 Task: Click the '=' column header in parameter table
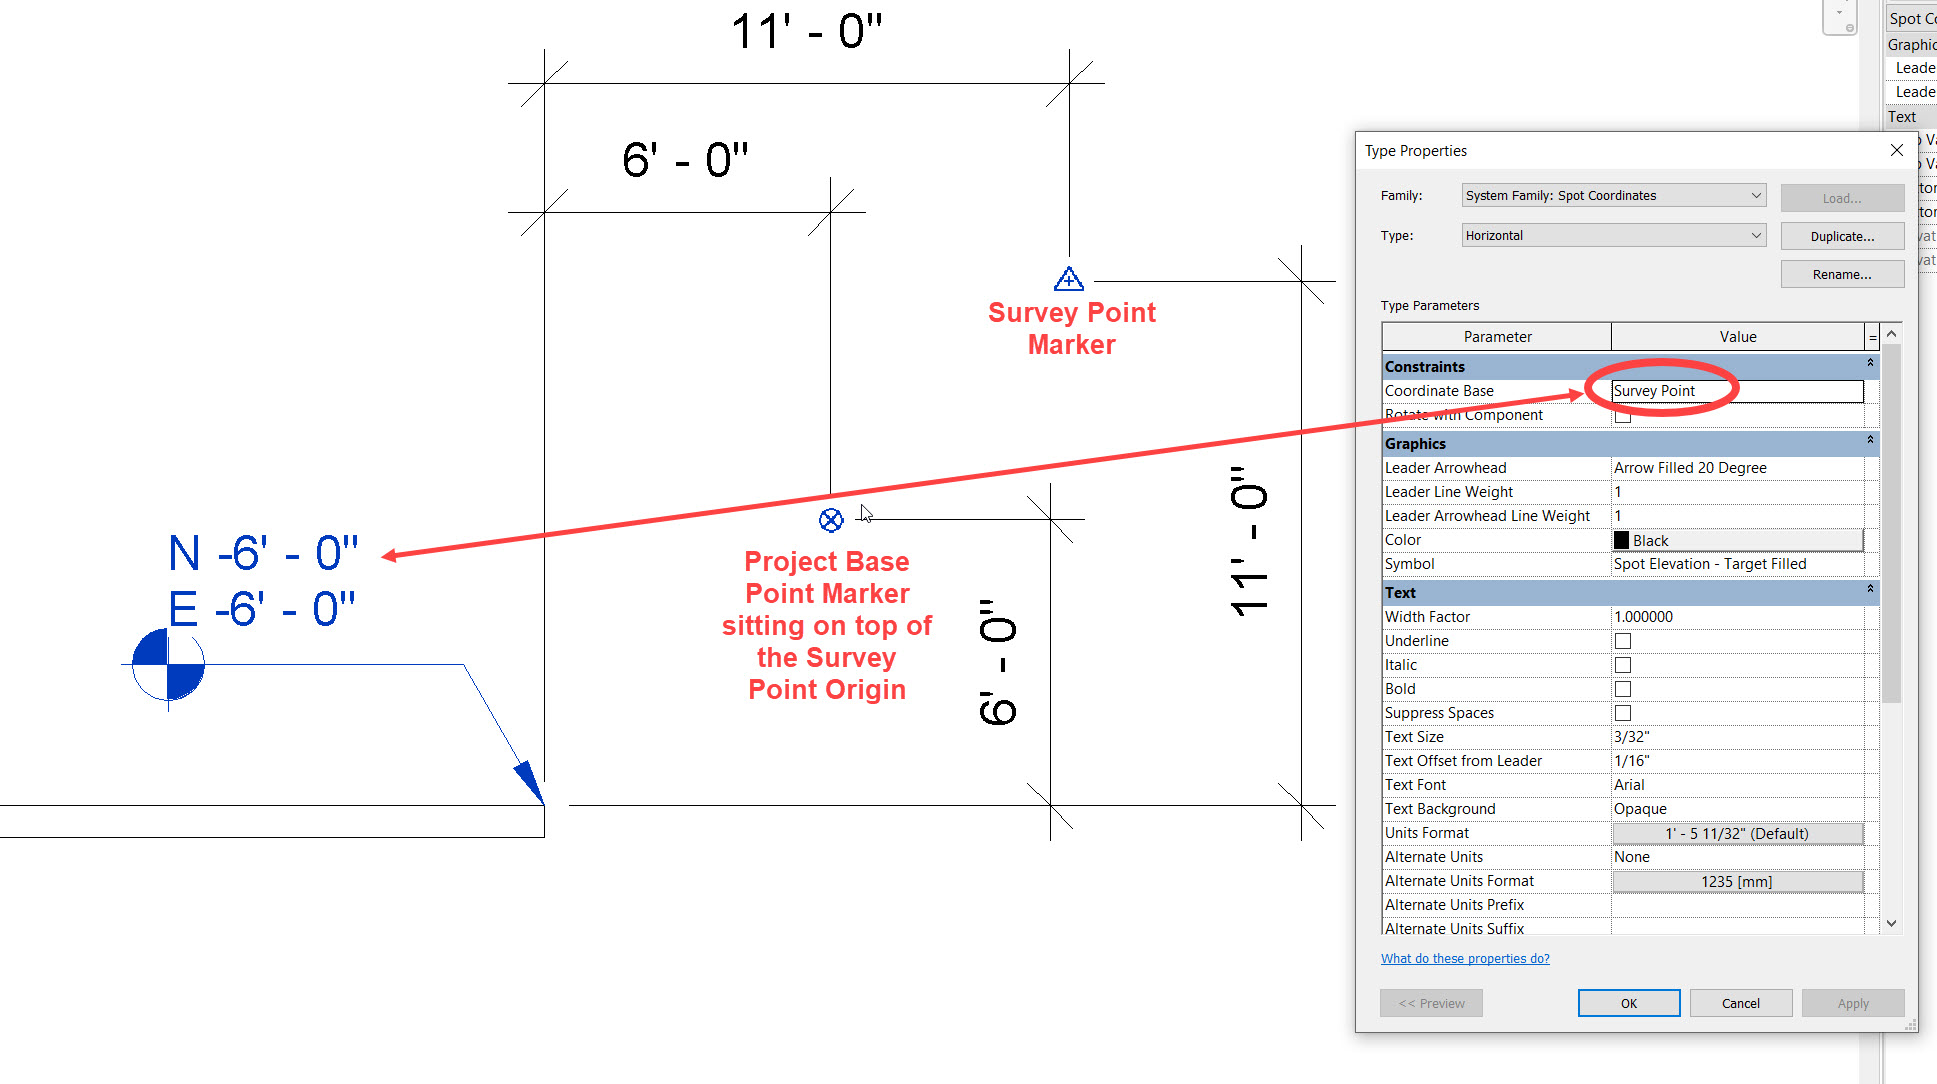(1871, 336)
